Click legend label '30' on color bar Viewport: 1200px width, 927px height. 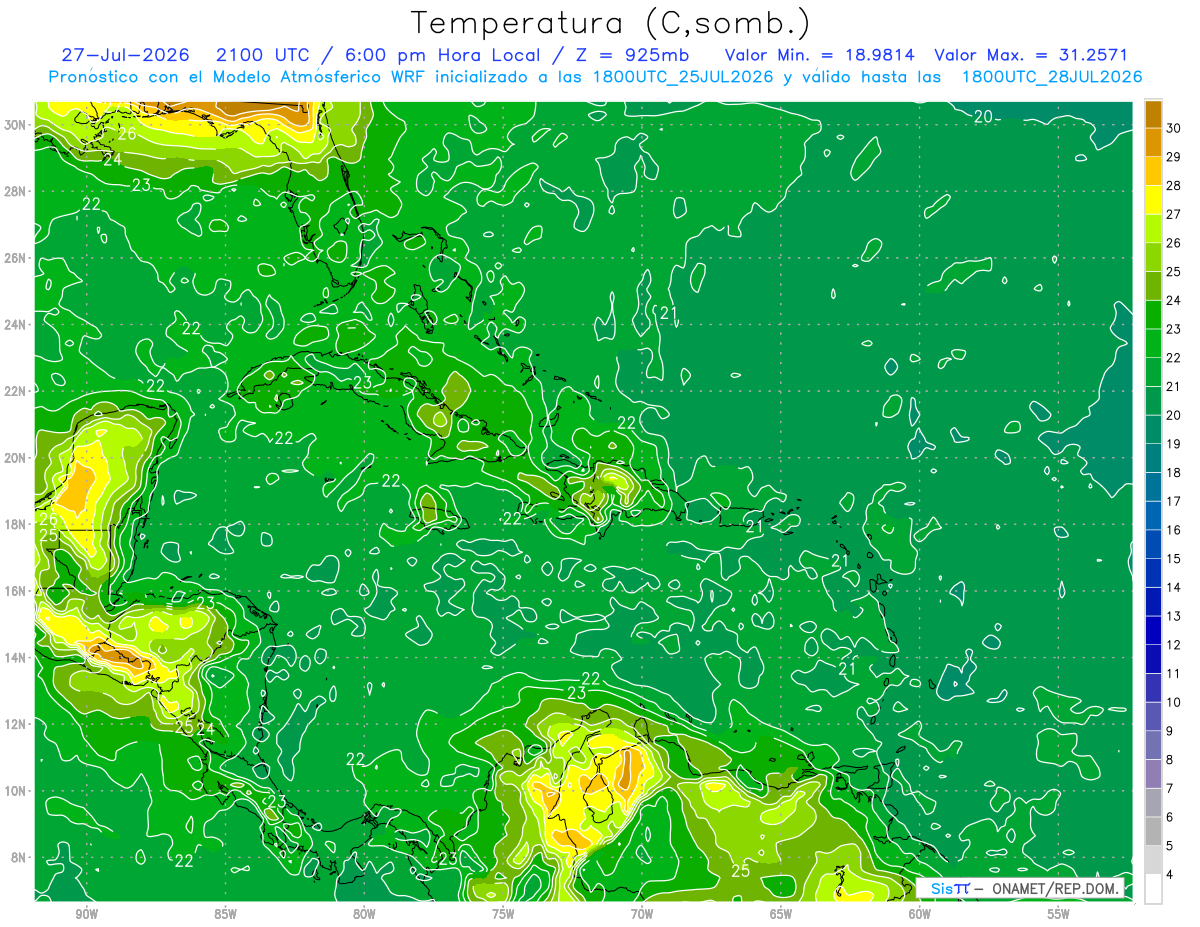(1174, 127)
